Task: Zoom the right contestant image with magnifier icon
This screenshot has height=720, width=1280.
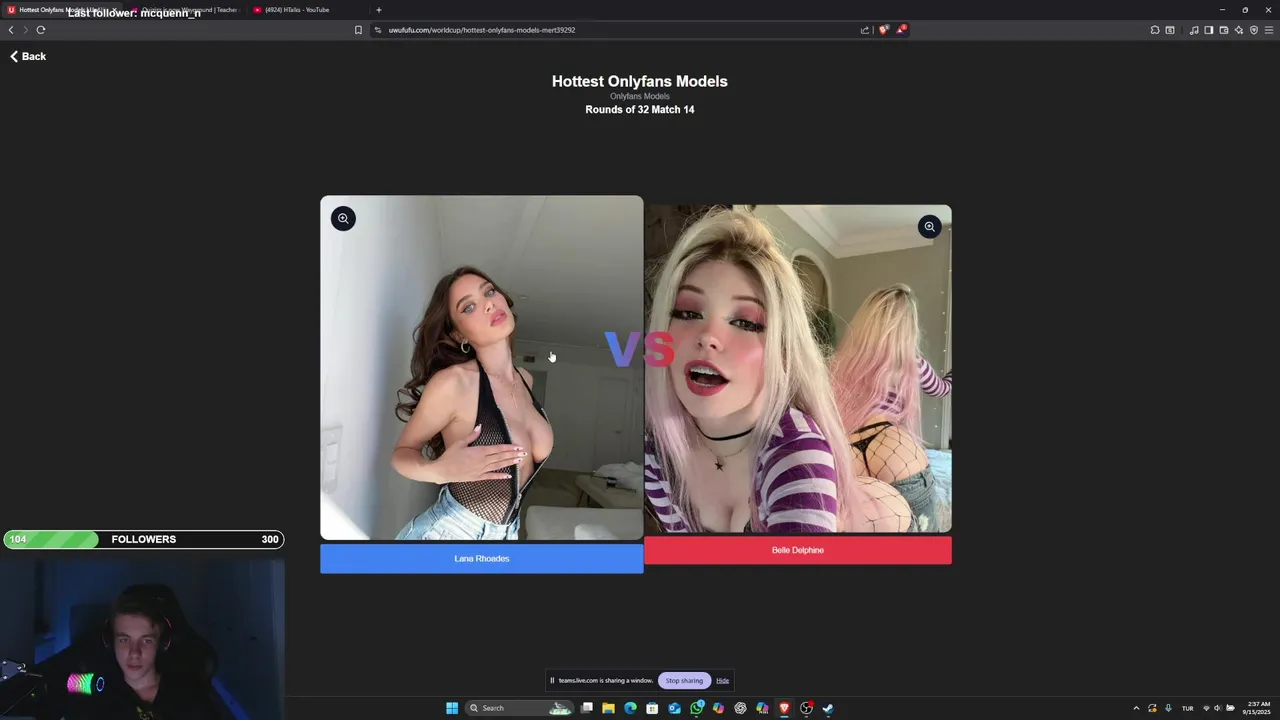Action: pos(930,227)
